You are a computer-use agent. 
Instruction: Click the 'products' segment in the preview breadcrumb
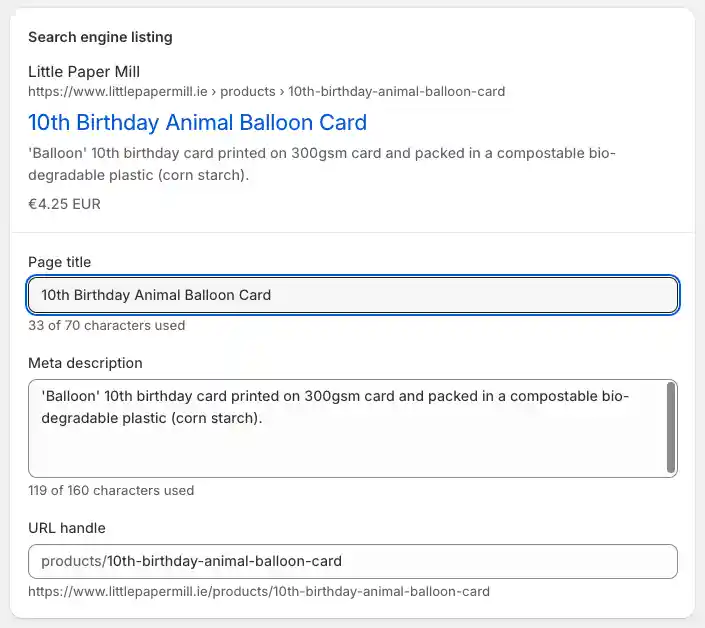tap(247, 91)
